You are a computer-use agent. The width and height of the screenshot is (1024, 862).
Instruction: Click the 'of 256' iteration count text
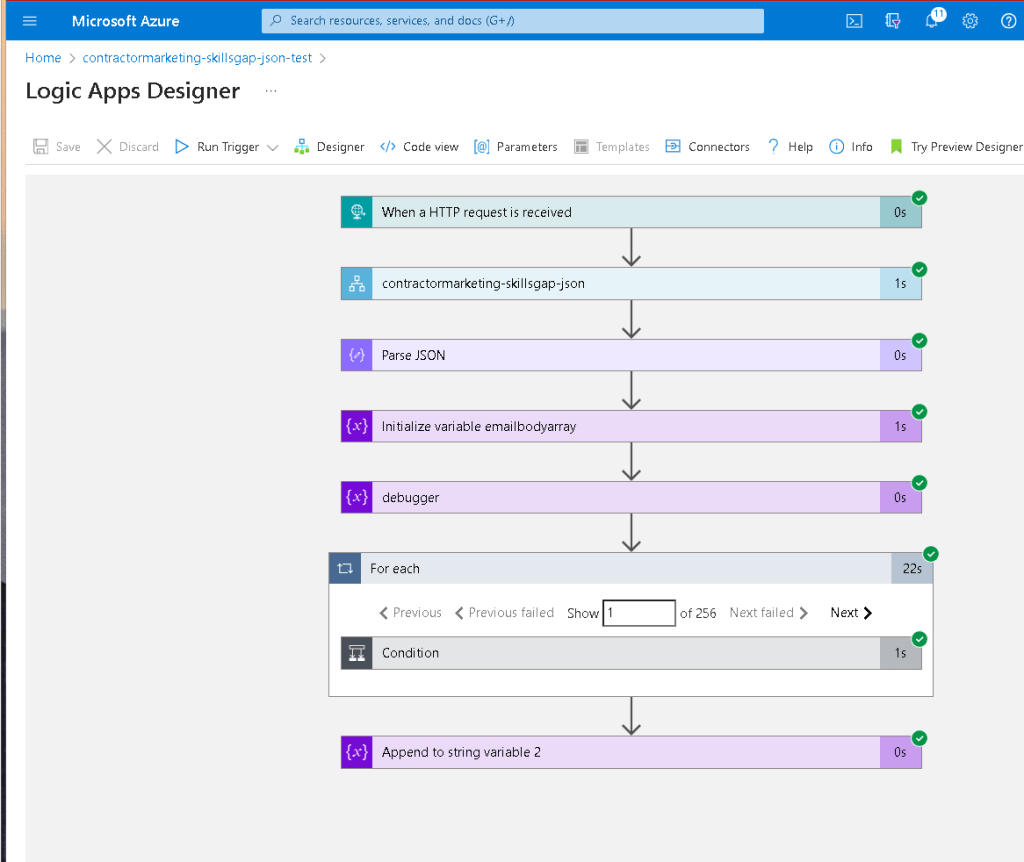click(697, 613)
